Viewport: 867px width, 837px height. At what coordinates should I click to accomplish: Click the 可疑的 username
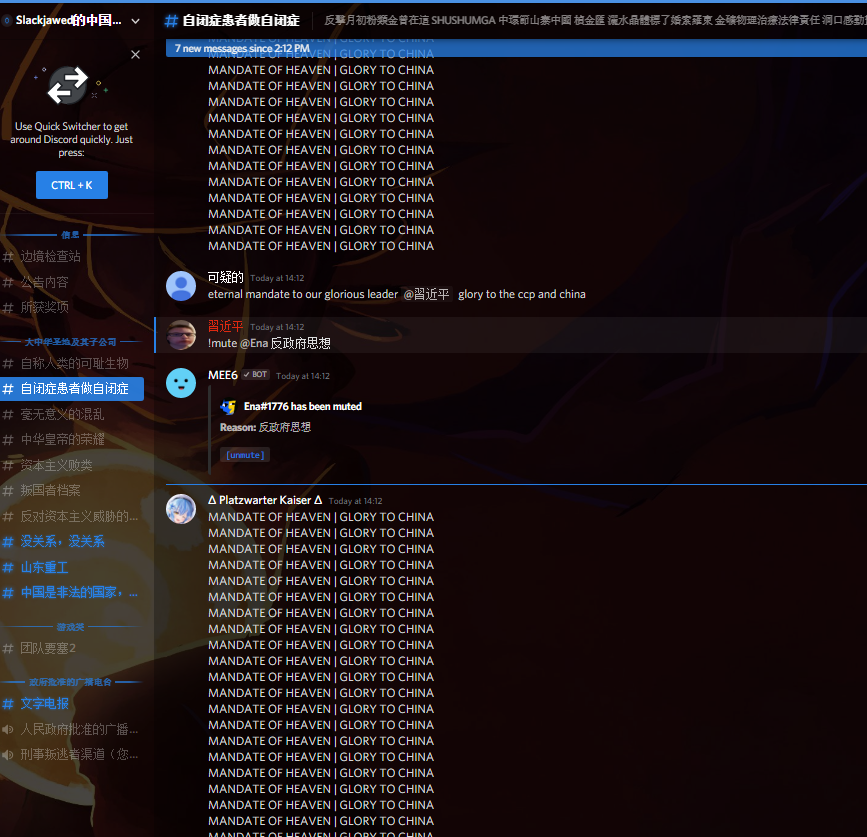[226, 278]
